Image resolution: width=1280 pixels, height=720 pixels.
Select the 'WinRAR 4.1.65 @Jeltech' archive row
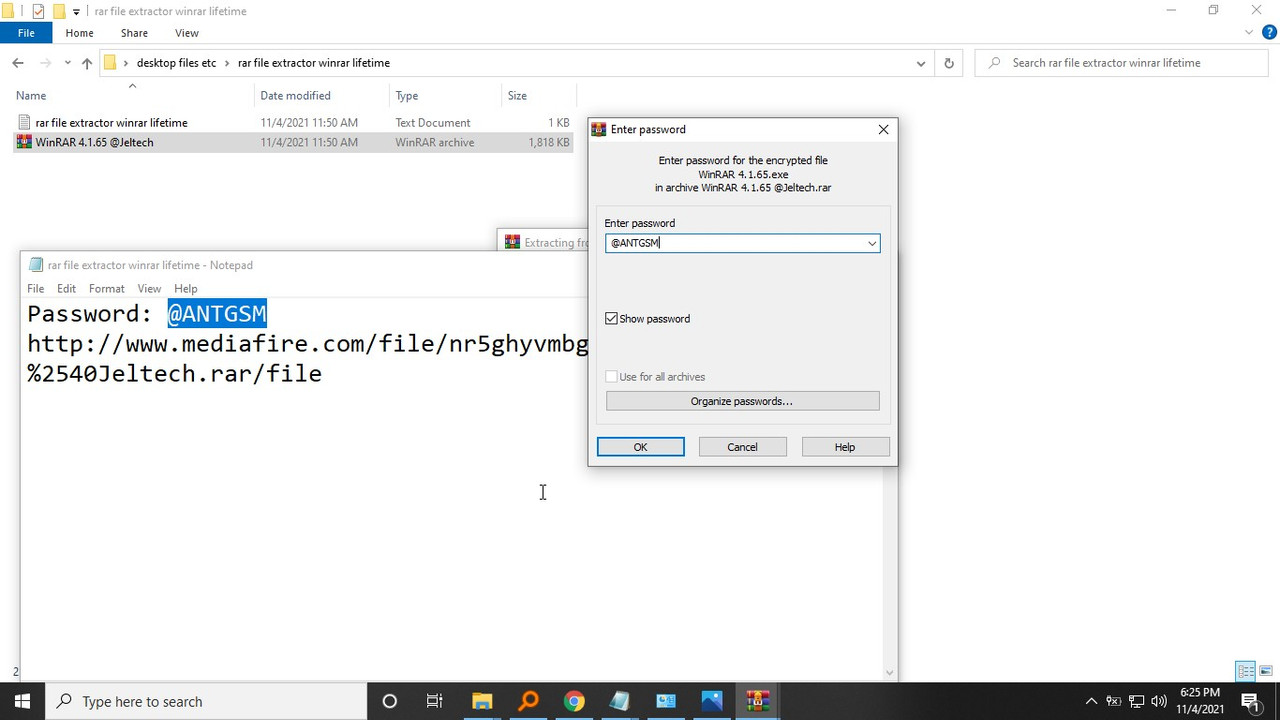pyautogui.click(x=293, y=142)
